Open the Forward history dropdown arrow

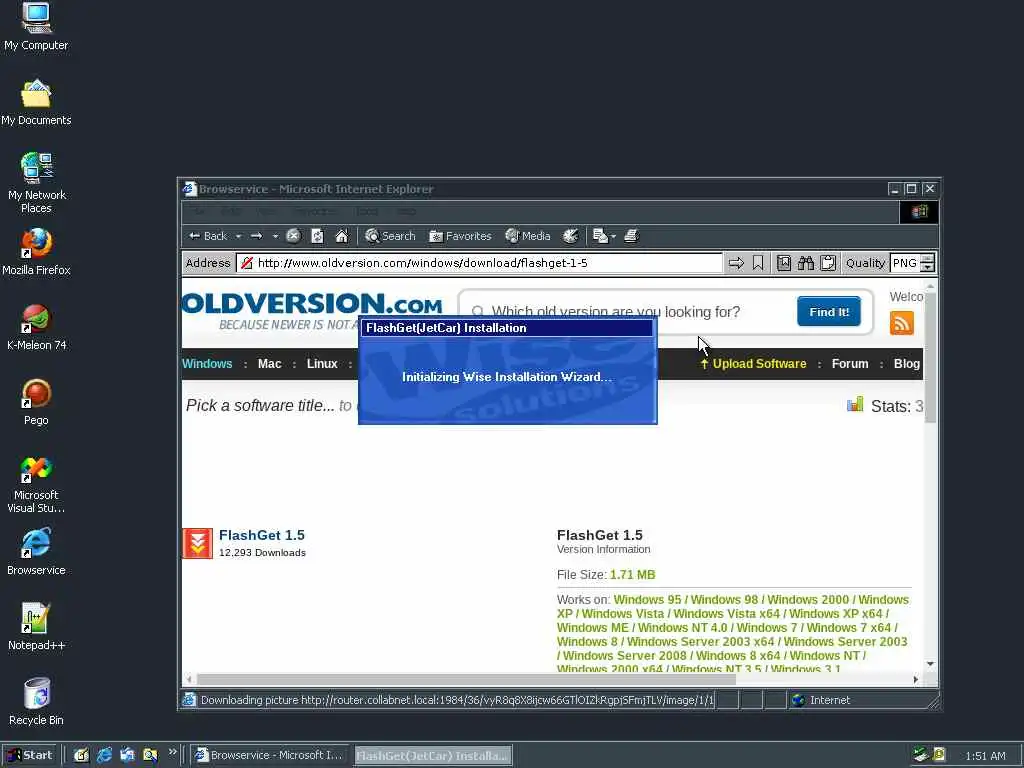tap(276, 236)
